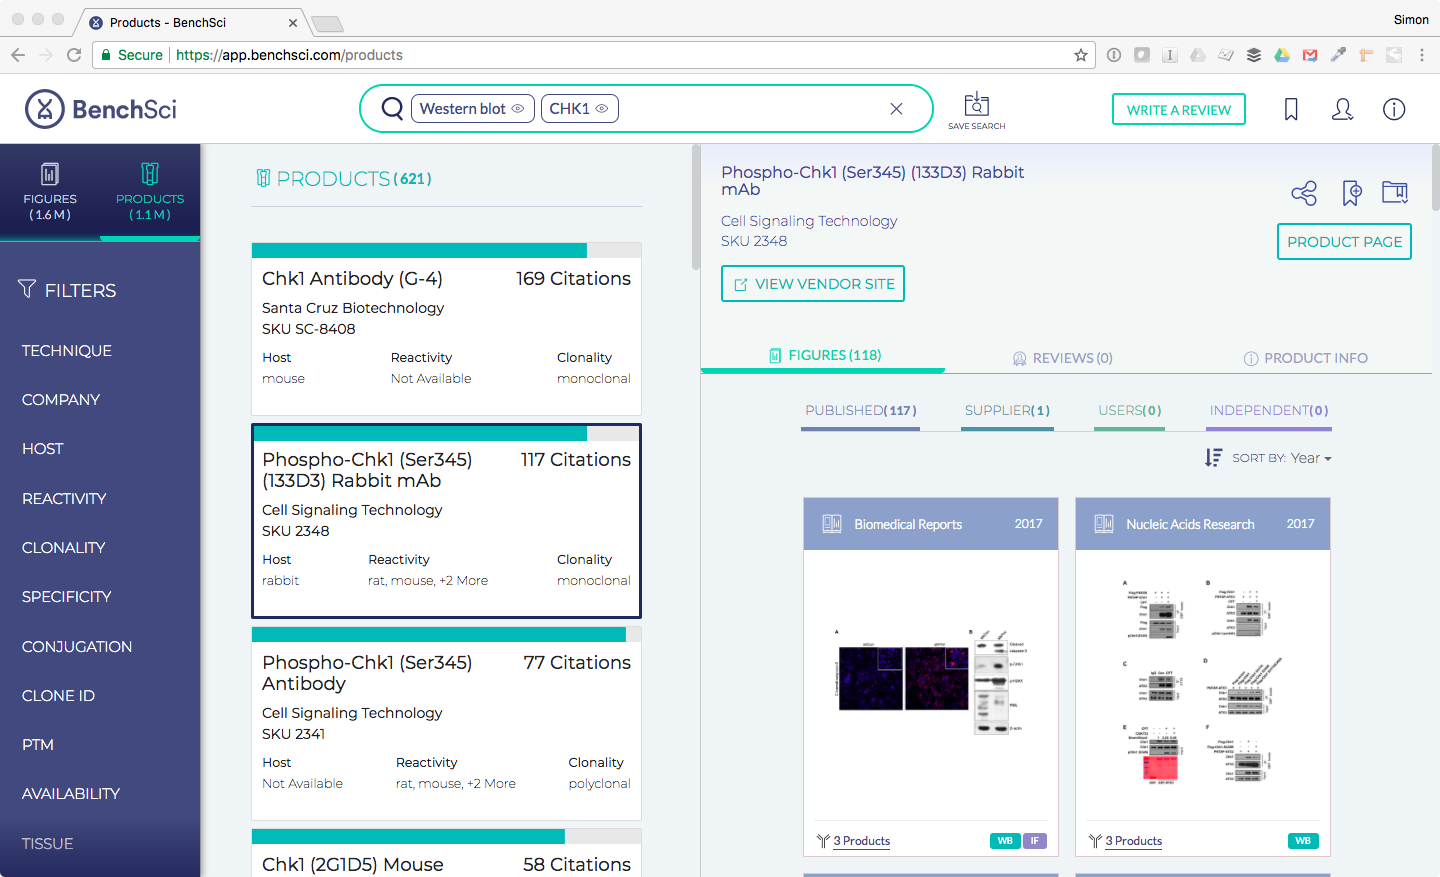Click the IF tag on Biomedical Reports card
The image size is (1440, 877).
1035,841
